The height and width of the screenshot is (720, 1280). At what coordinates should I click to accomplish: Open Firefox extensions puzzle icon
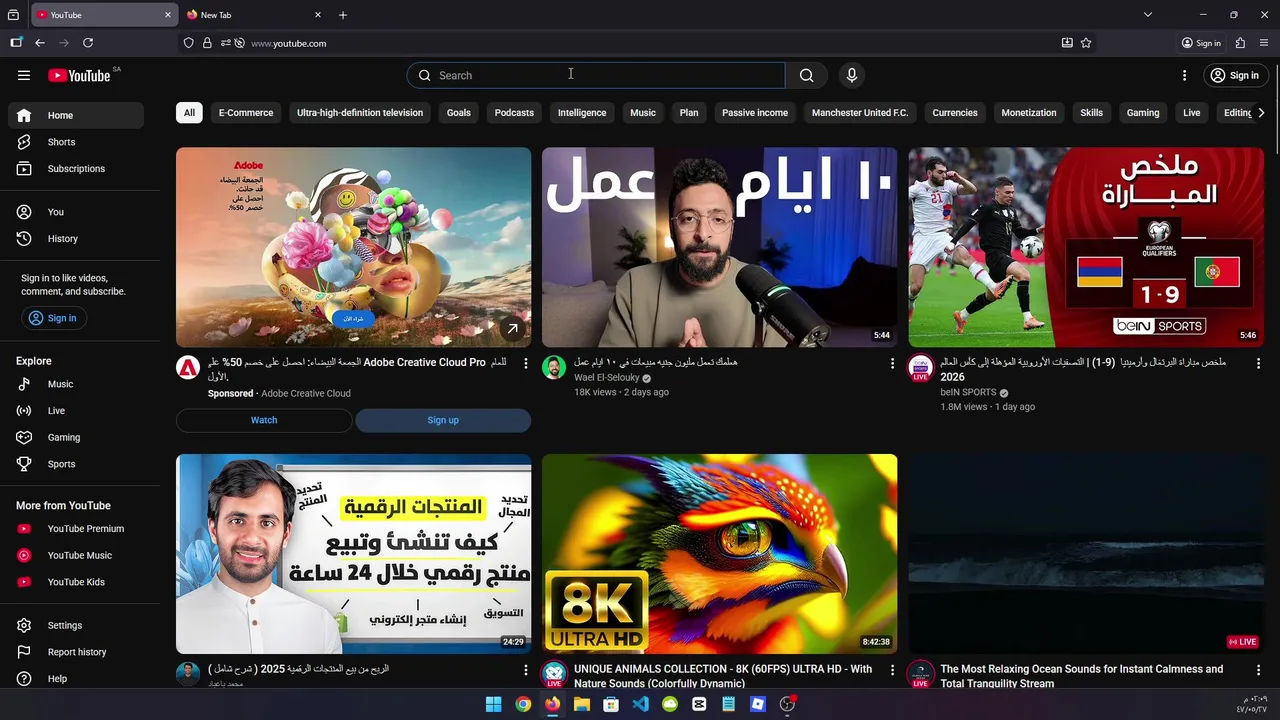click(x=1240, y=43)
